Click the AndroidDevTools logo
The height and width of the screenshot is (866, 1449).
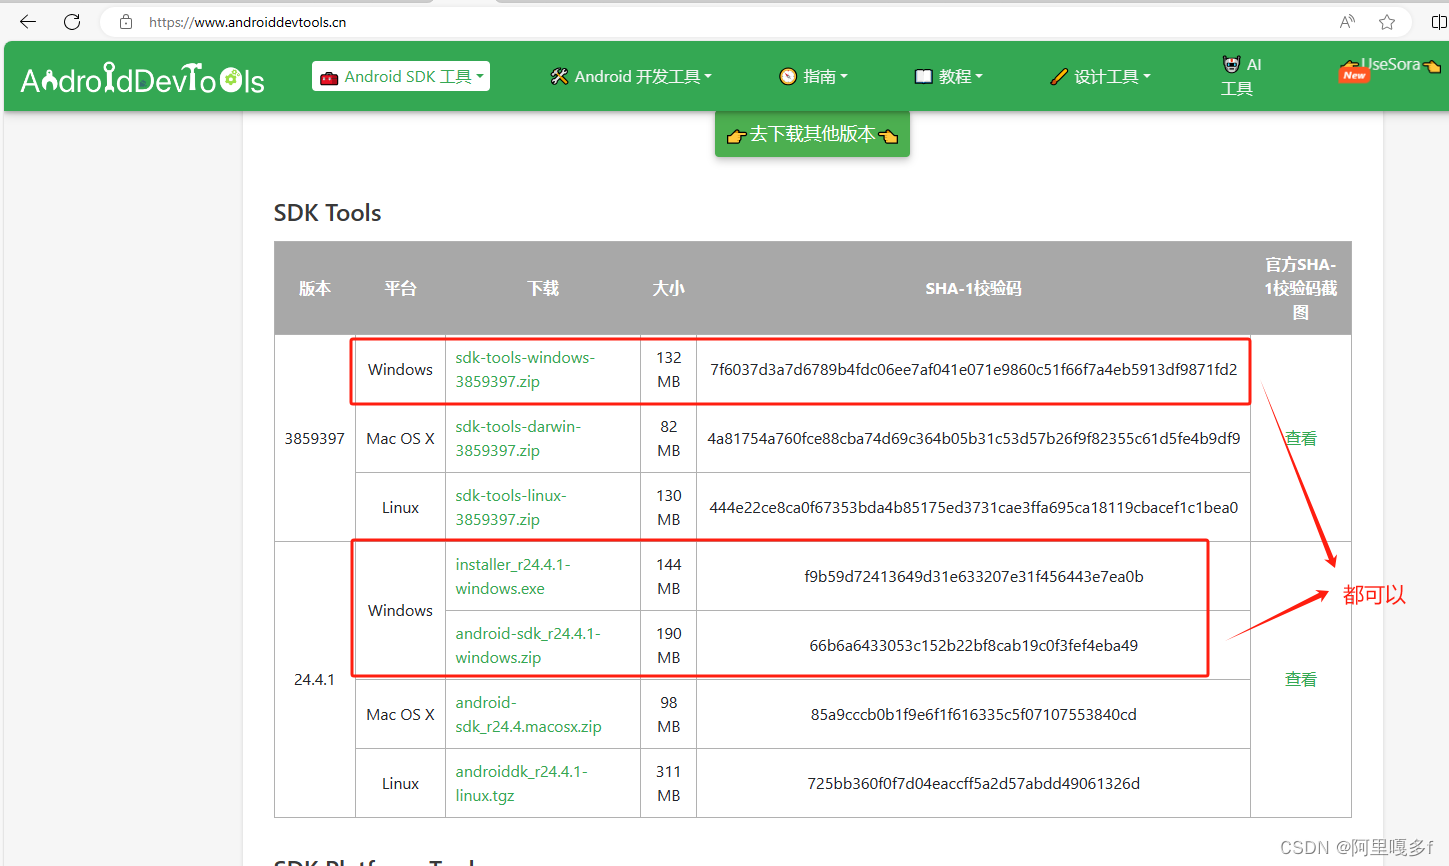pos(142,78)
